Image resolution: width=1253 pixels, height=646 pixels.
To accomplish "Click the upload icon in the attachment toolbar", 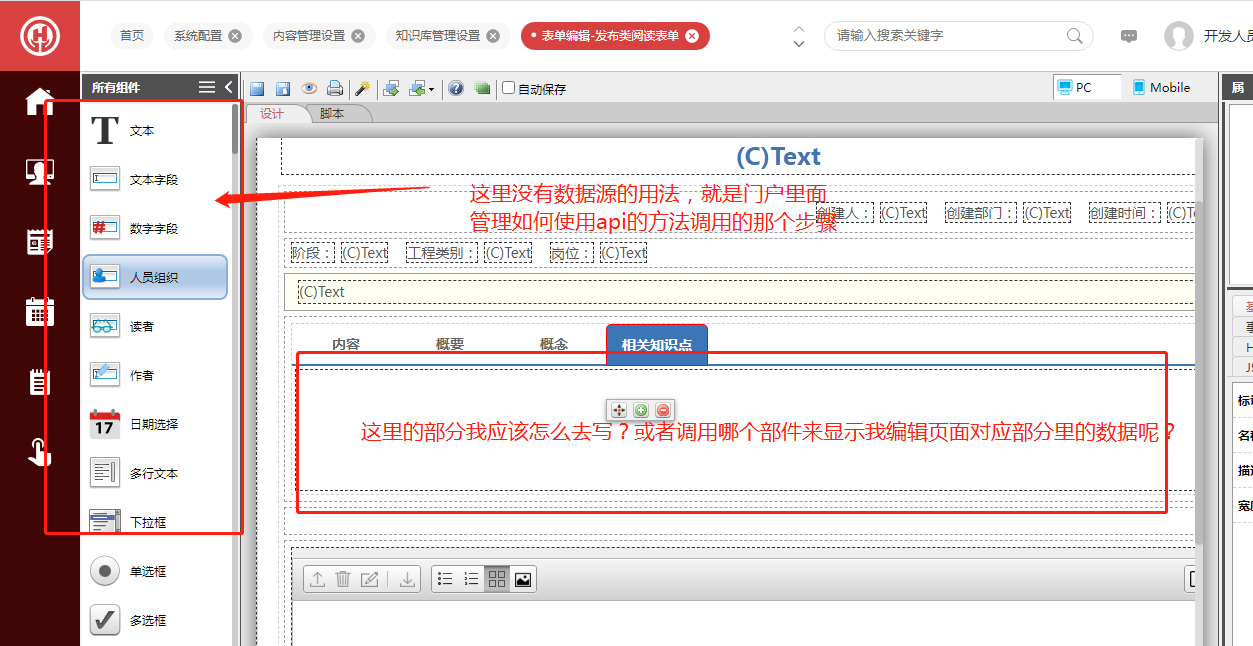I will 317,579.
